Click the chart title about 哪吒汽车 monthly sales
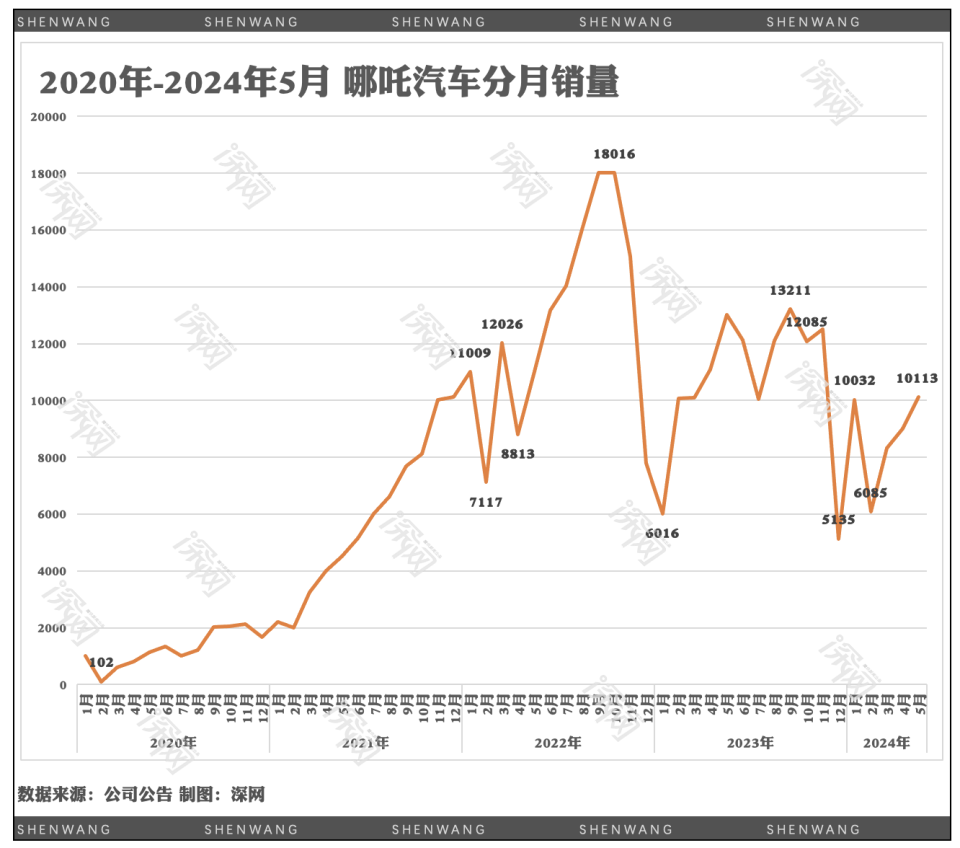960x848 pixels. 329,83
